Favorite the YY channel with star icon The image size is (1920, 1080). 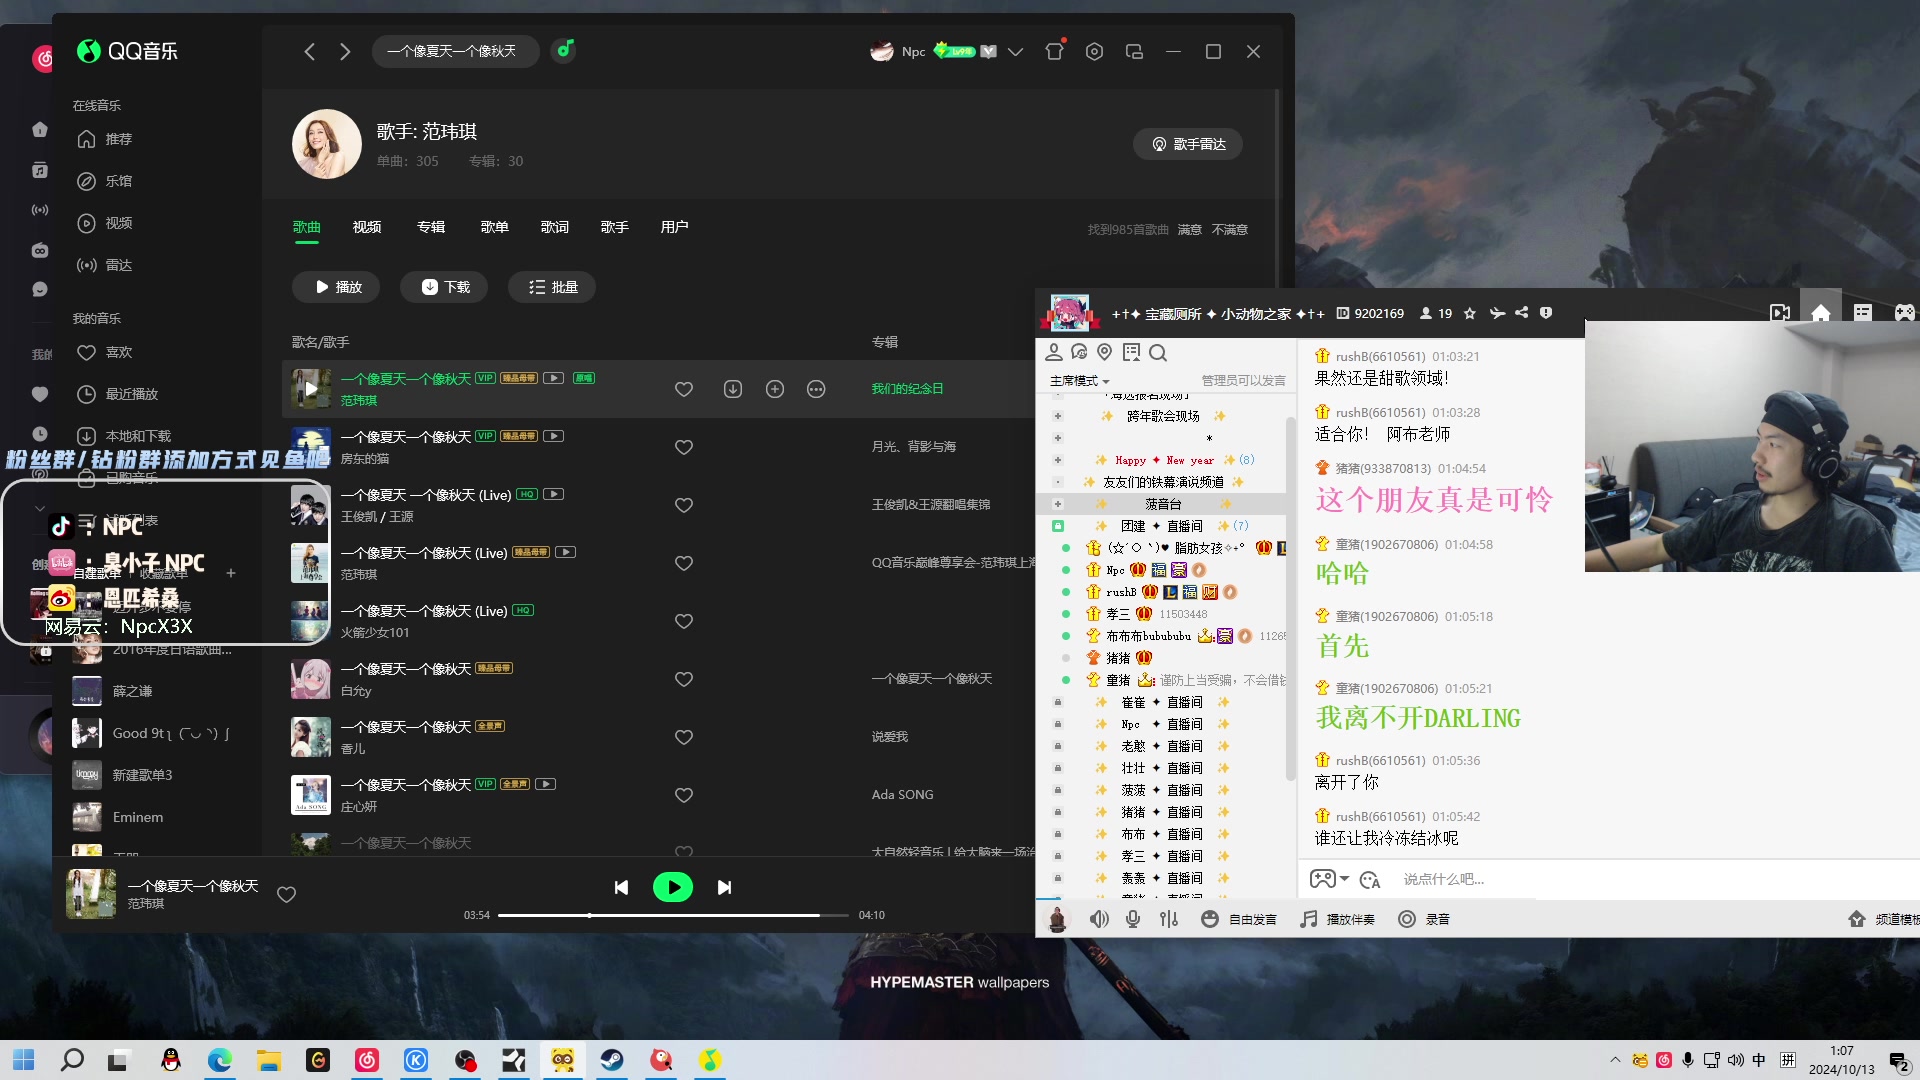[1470, 313]
